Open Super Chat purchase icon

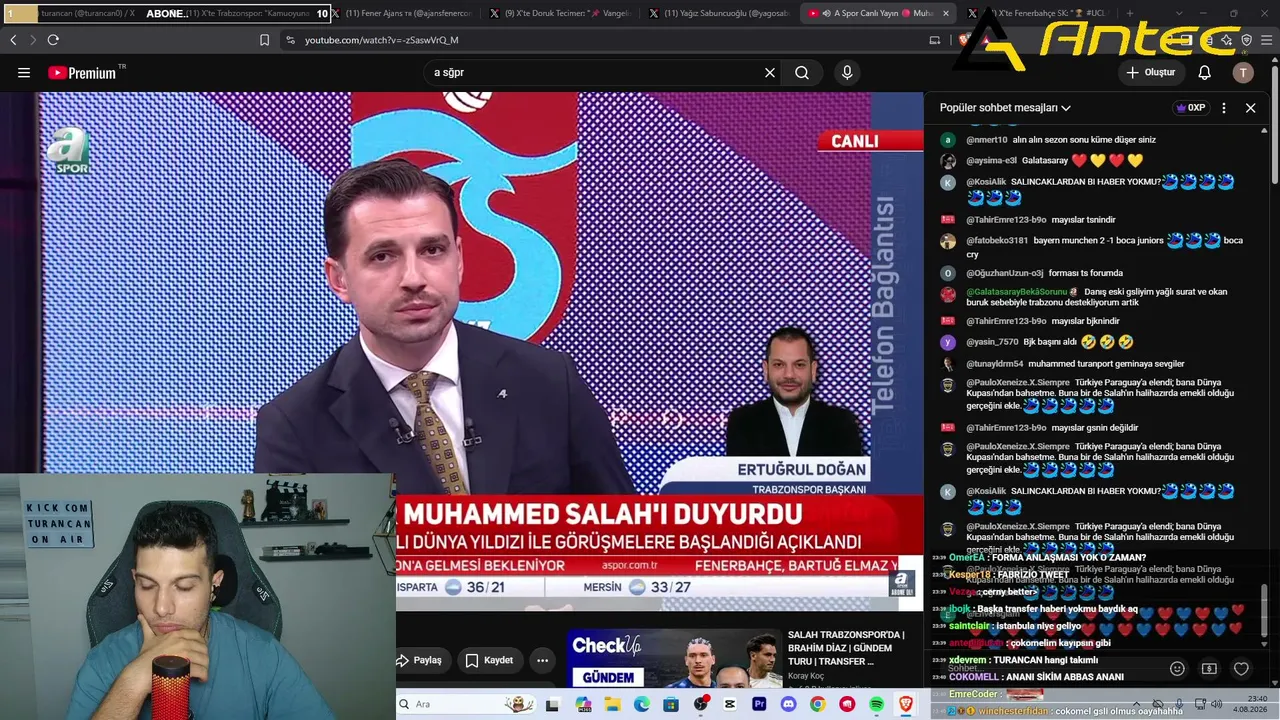(x=1209, y=668)
